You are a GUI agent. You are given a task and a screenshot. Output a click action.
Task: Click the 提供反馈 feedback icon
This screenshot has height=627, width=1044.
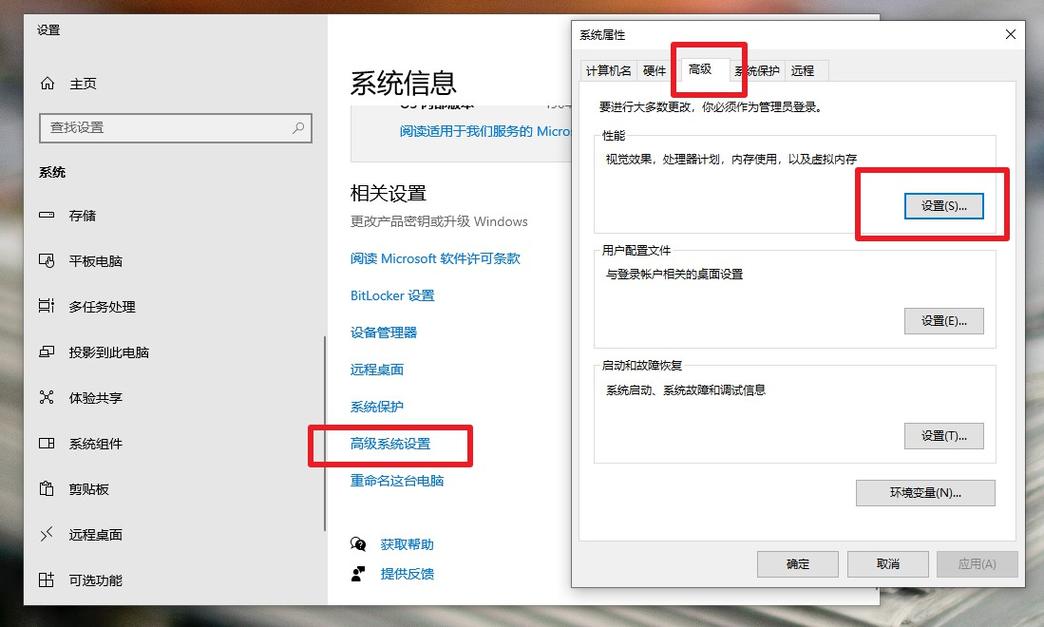[358, 573]
